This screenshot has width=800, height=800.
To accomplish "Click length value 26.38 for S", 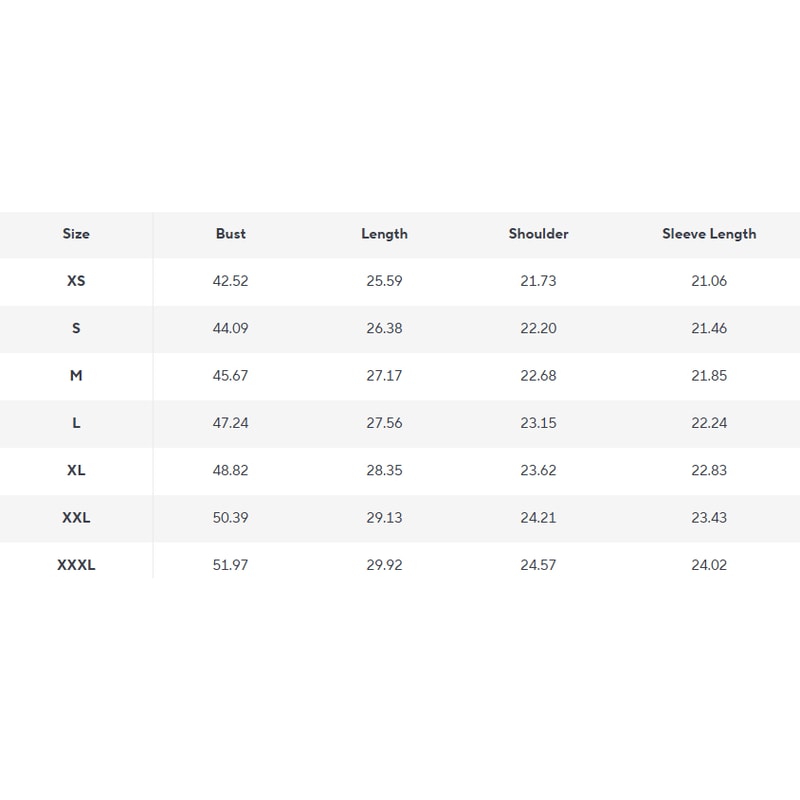I will click(384, 328).
